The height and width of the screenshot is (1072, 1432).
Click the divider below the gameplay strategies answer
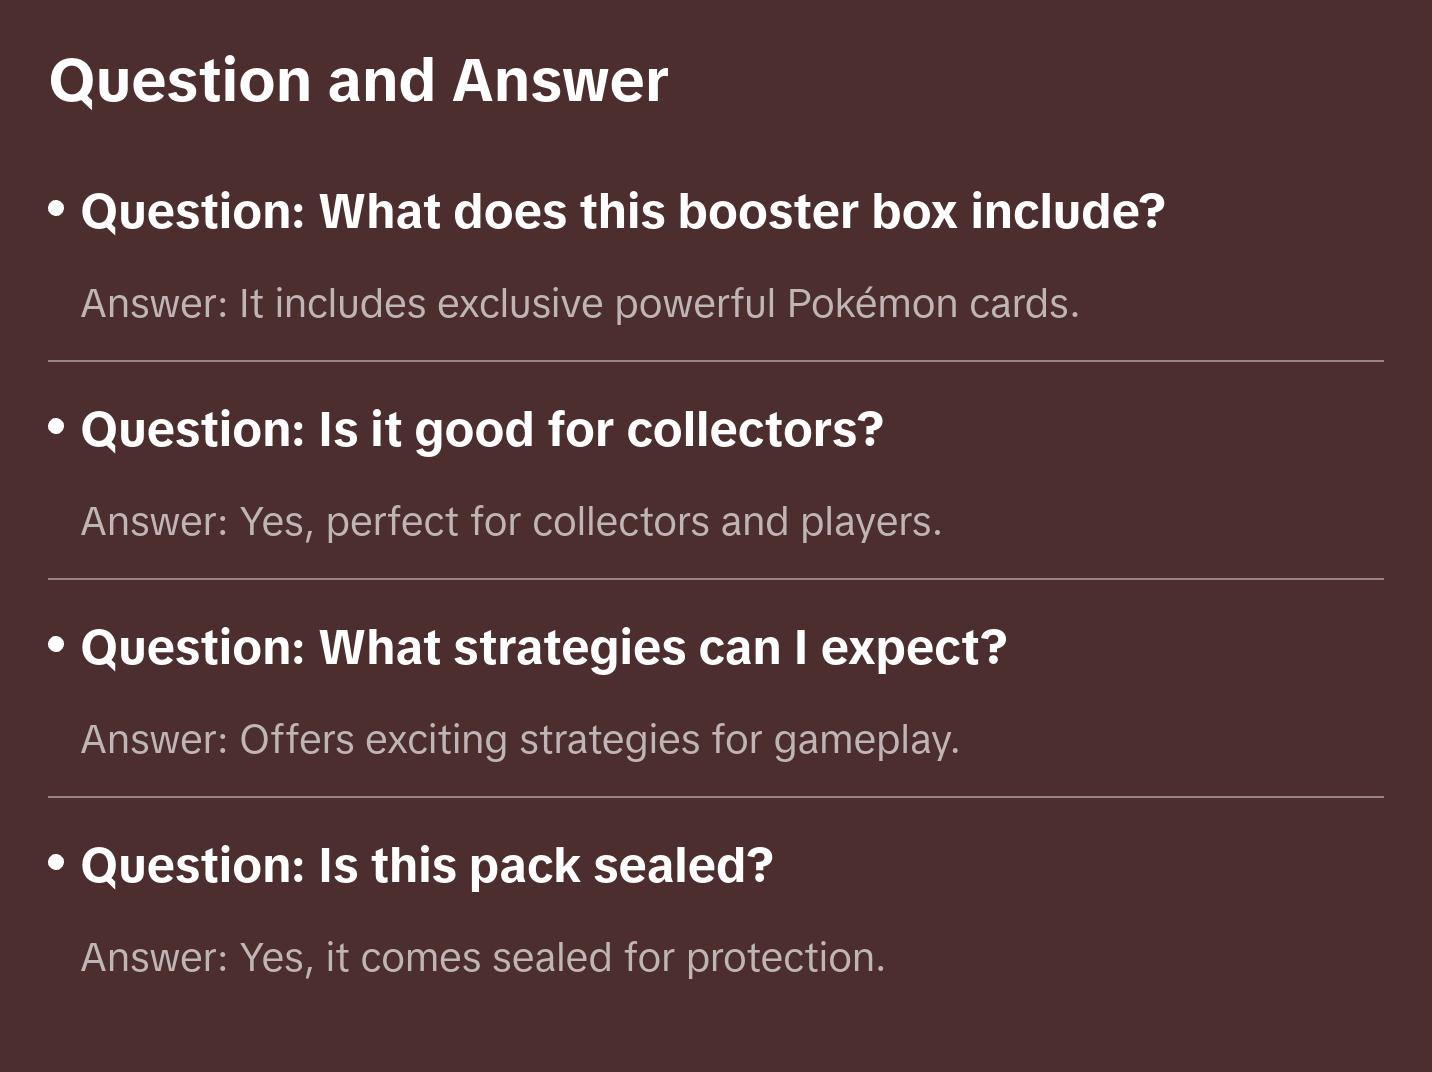[716, 797]
